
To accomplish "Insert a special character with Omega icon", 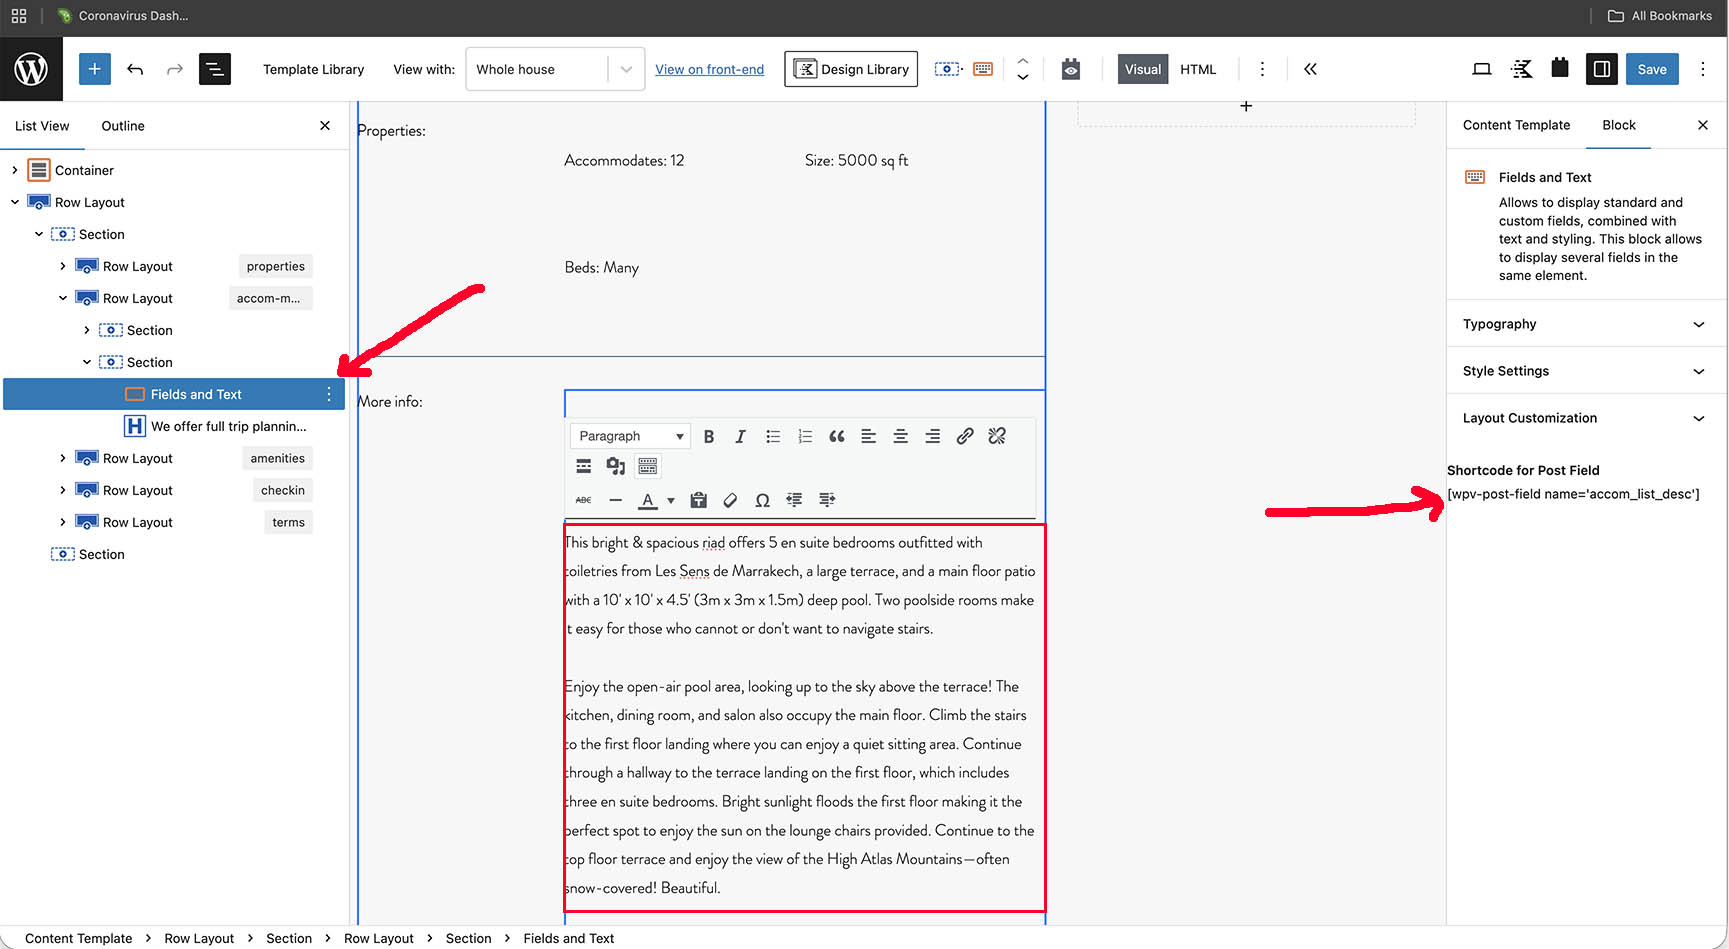I will pos(762,500).
